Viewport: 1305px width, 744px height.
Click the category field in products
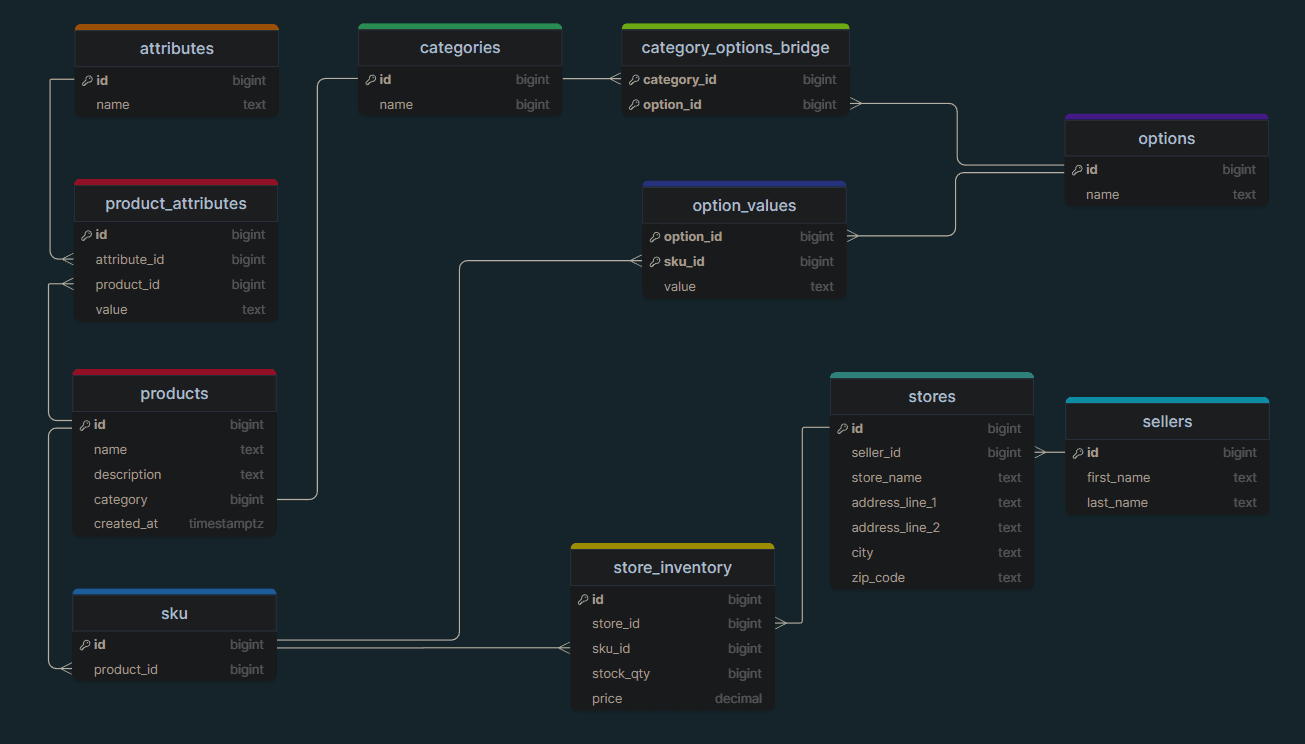(x=175, y=500)
